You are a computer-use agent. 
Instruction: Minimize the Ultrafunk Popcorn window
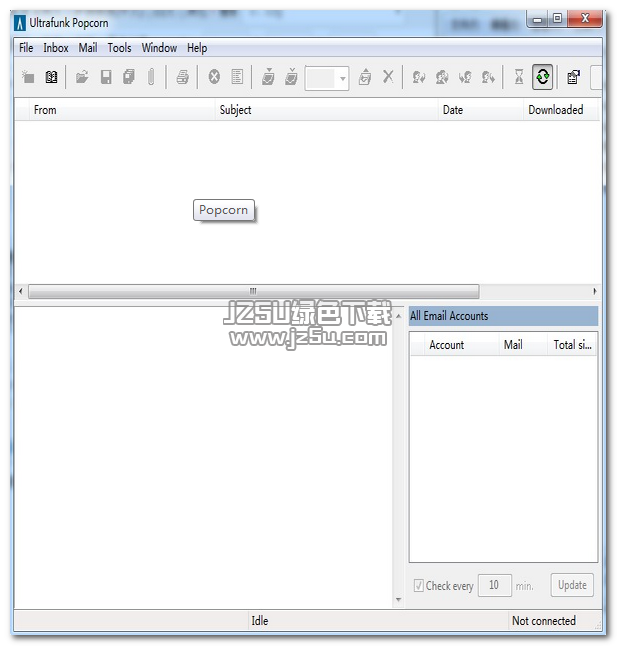(x=537, y=19)
